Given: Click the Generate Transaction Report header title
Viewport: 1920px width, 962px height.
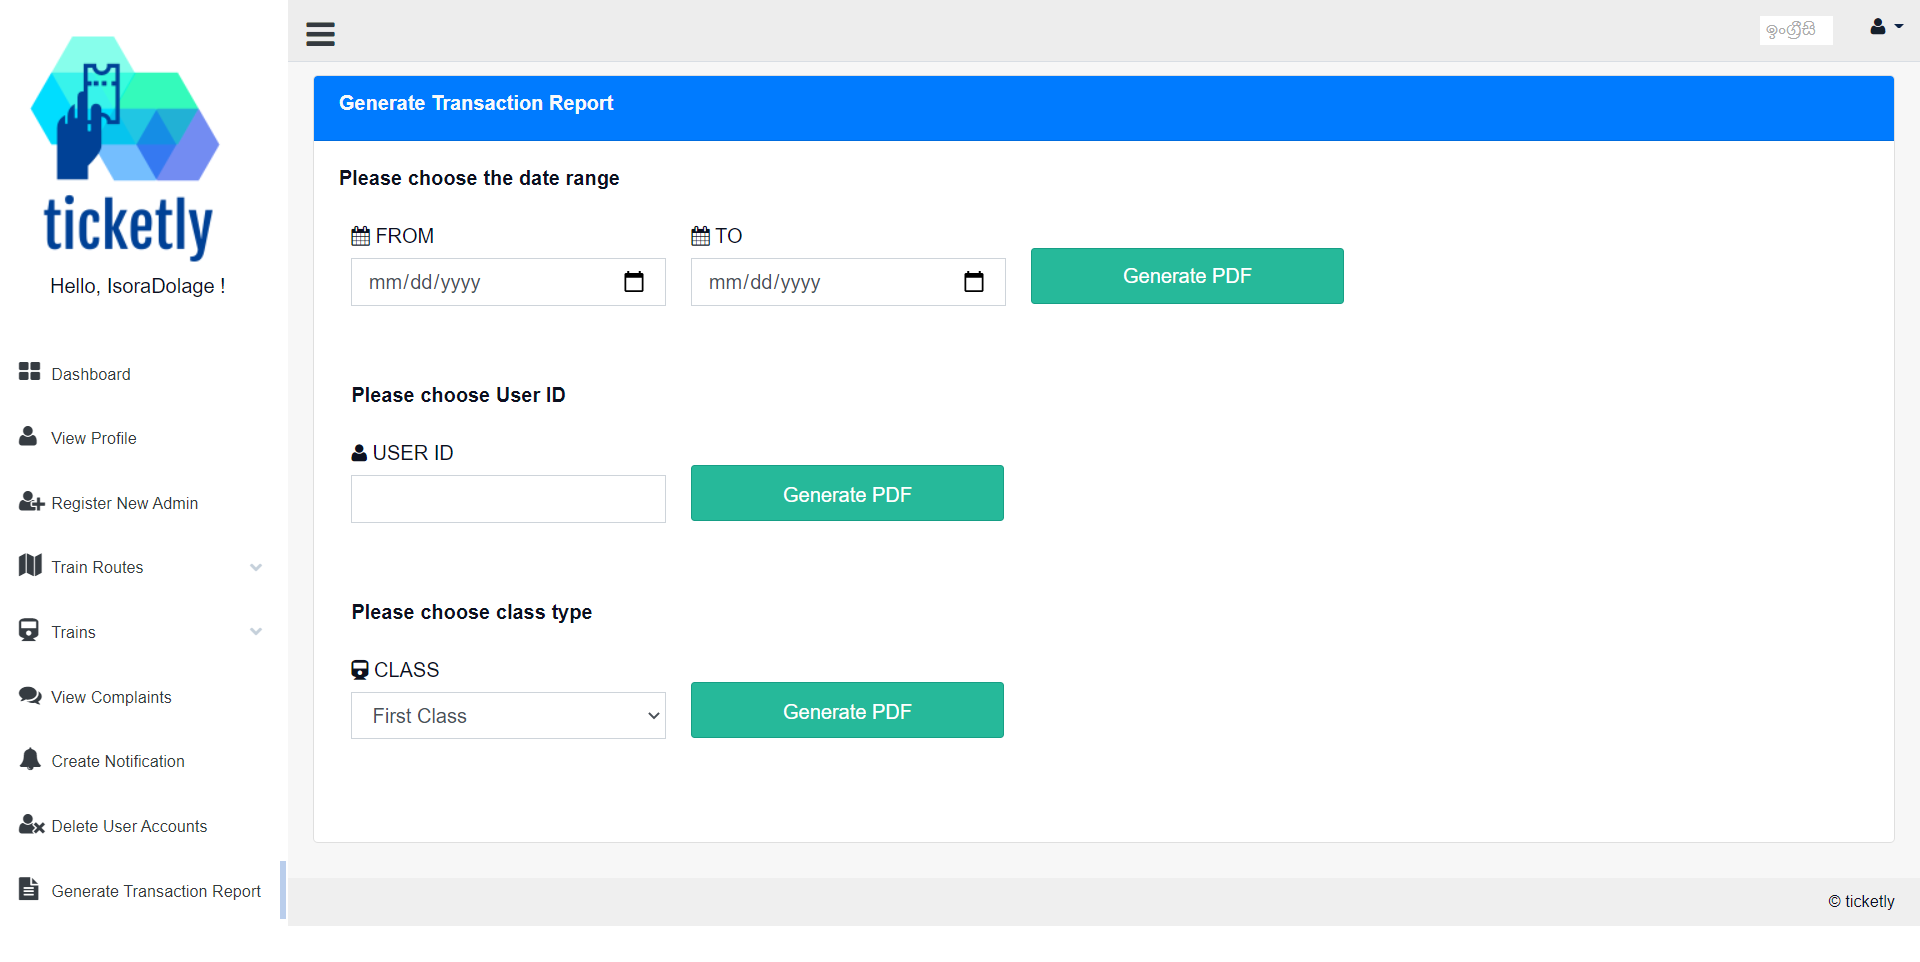Looking at the screenshot, I should click(x=476, y=103).
